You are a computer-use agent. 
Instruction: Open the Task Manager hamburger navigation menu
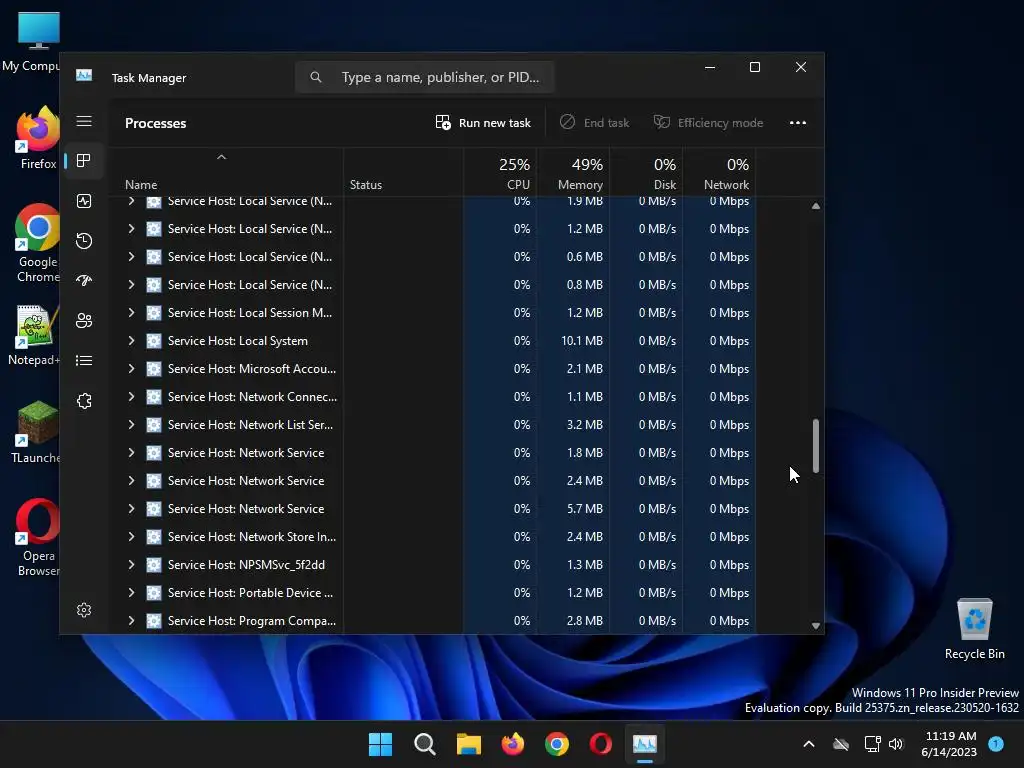(x=84, y=121)
